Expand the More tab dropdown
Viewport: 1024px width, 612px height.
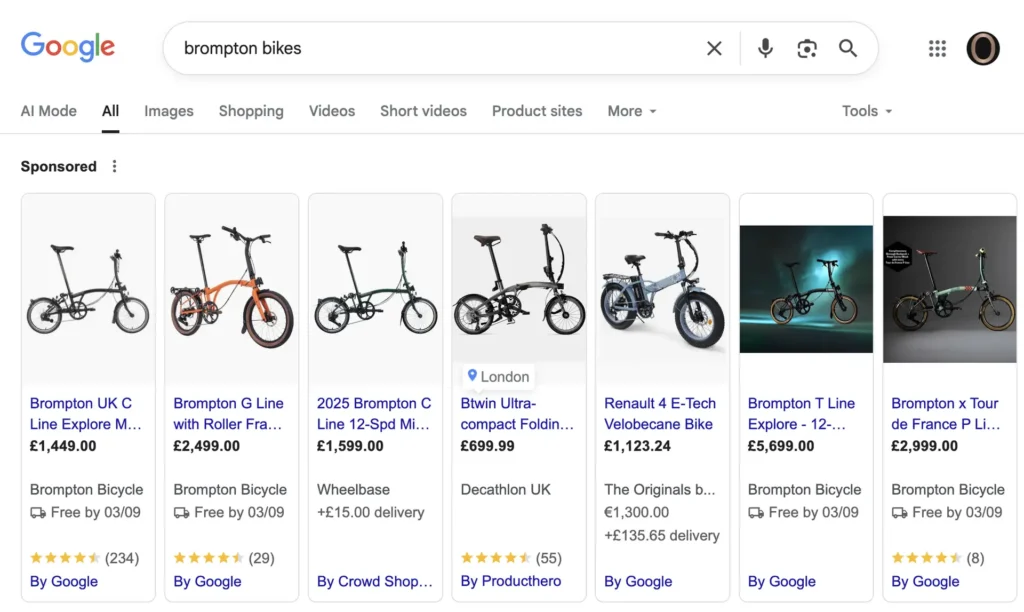pos(631,111)
